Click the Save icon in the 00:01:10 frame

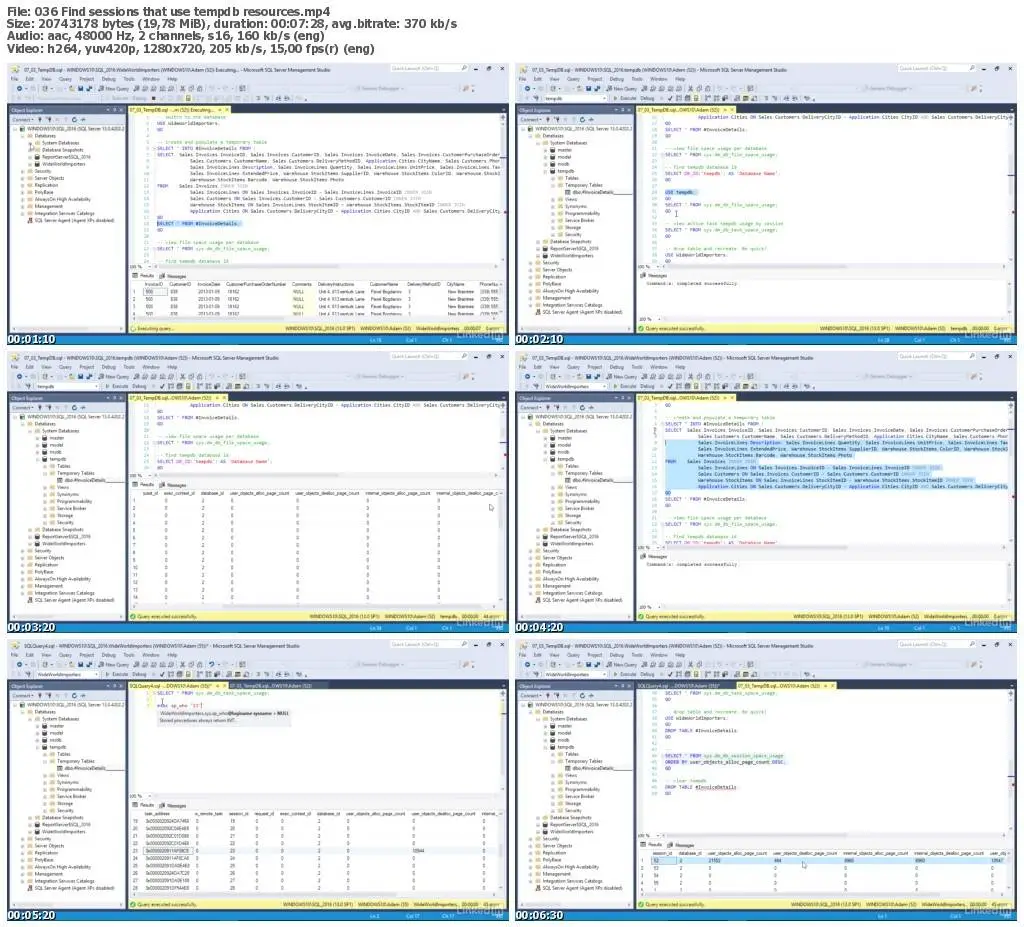coord(80,88)
